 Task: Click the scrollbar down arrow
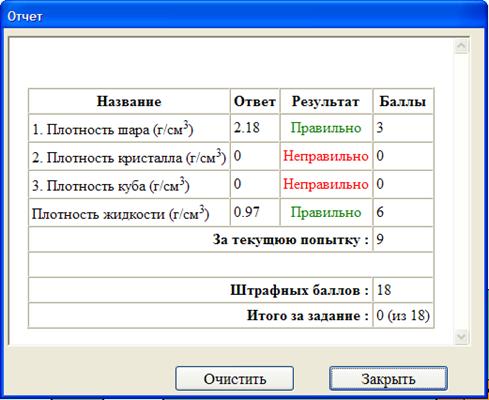(x=462, y=337)
